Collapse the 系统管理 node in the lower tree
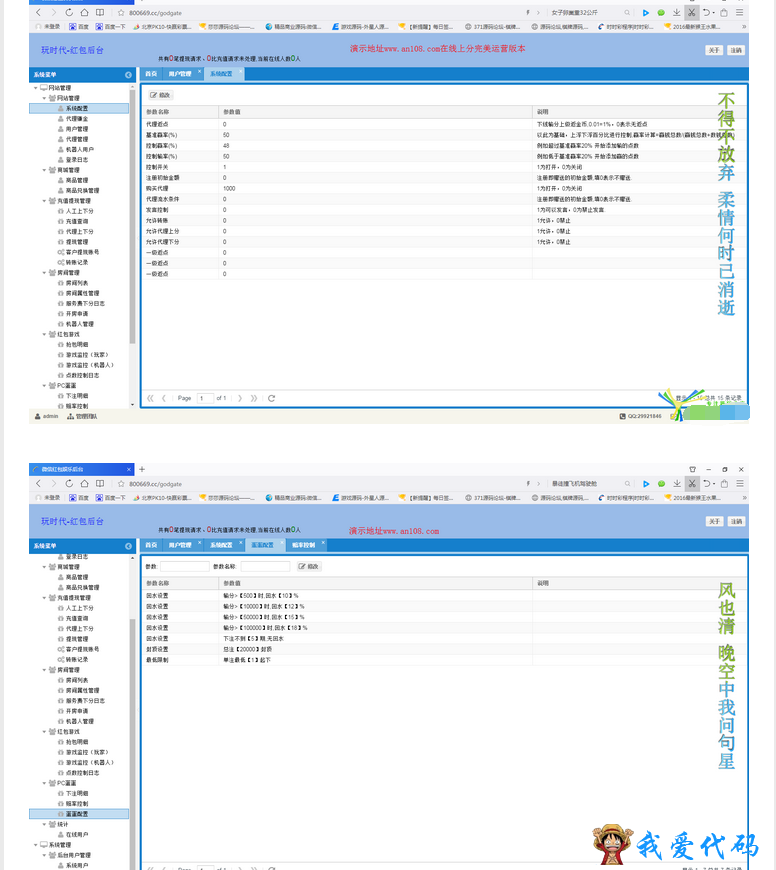Screen dimensions: 776x870 click(36, 845)
